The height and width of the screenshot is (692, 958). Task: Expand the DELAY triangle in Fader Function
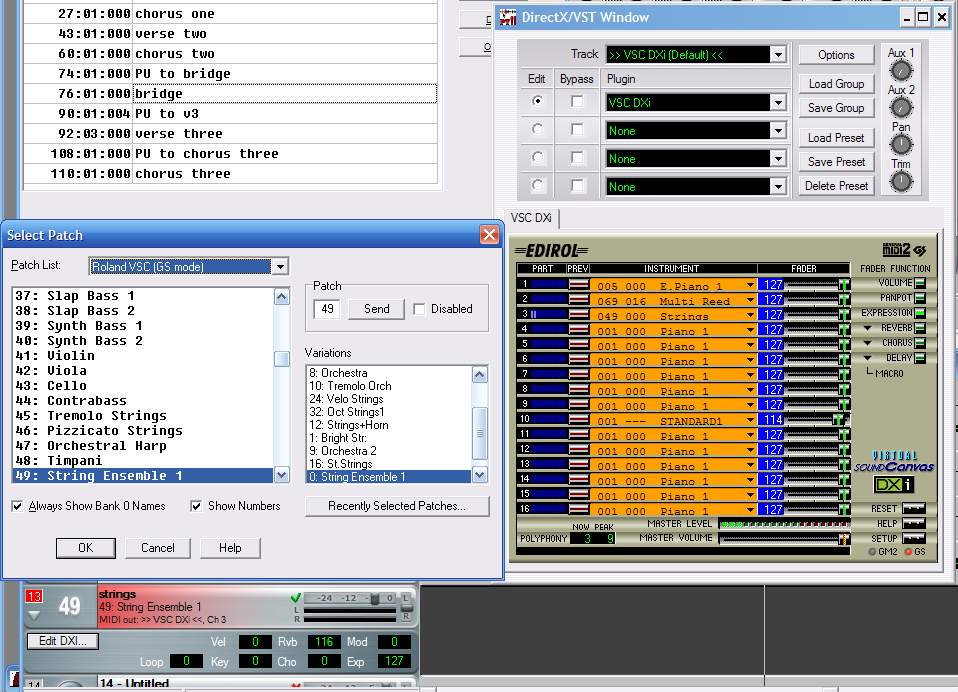[x=867, y=358]
